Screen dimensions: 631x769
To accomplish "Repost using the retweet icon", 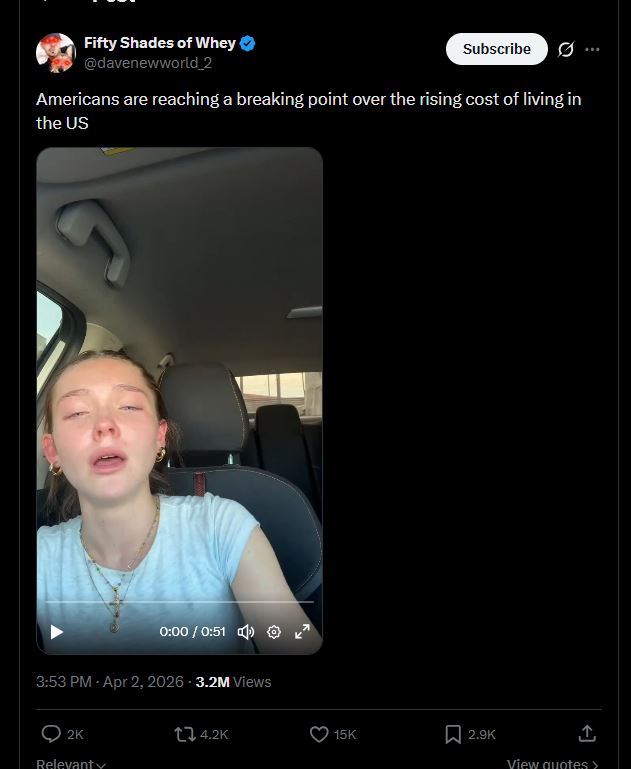I will coord(185,734).
